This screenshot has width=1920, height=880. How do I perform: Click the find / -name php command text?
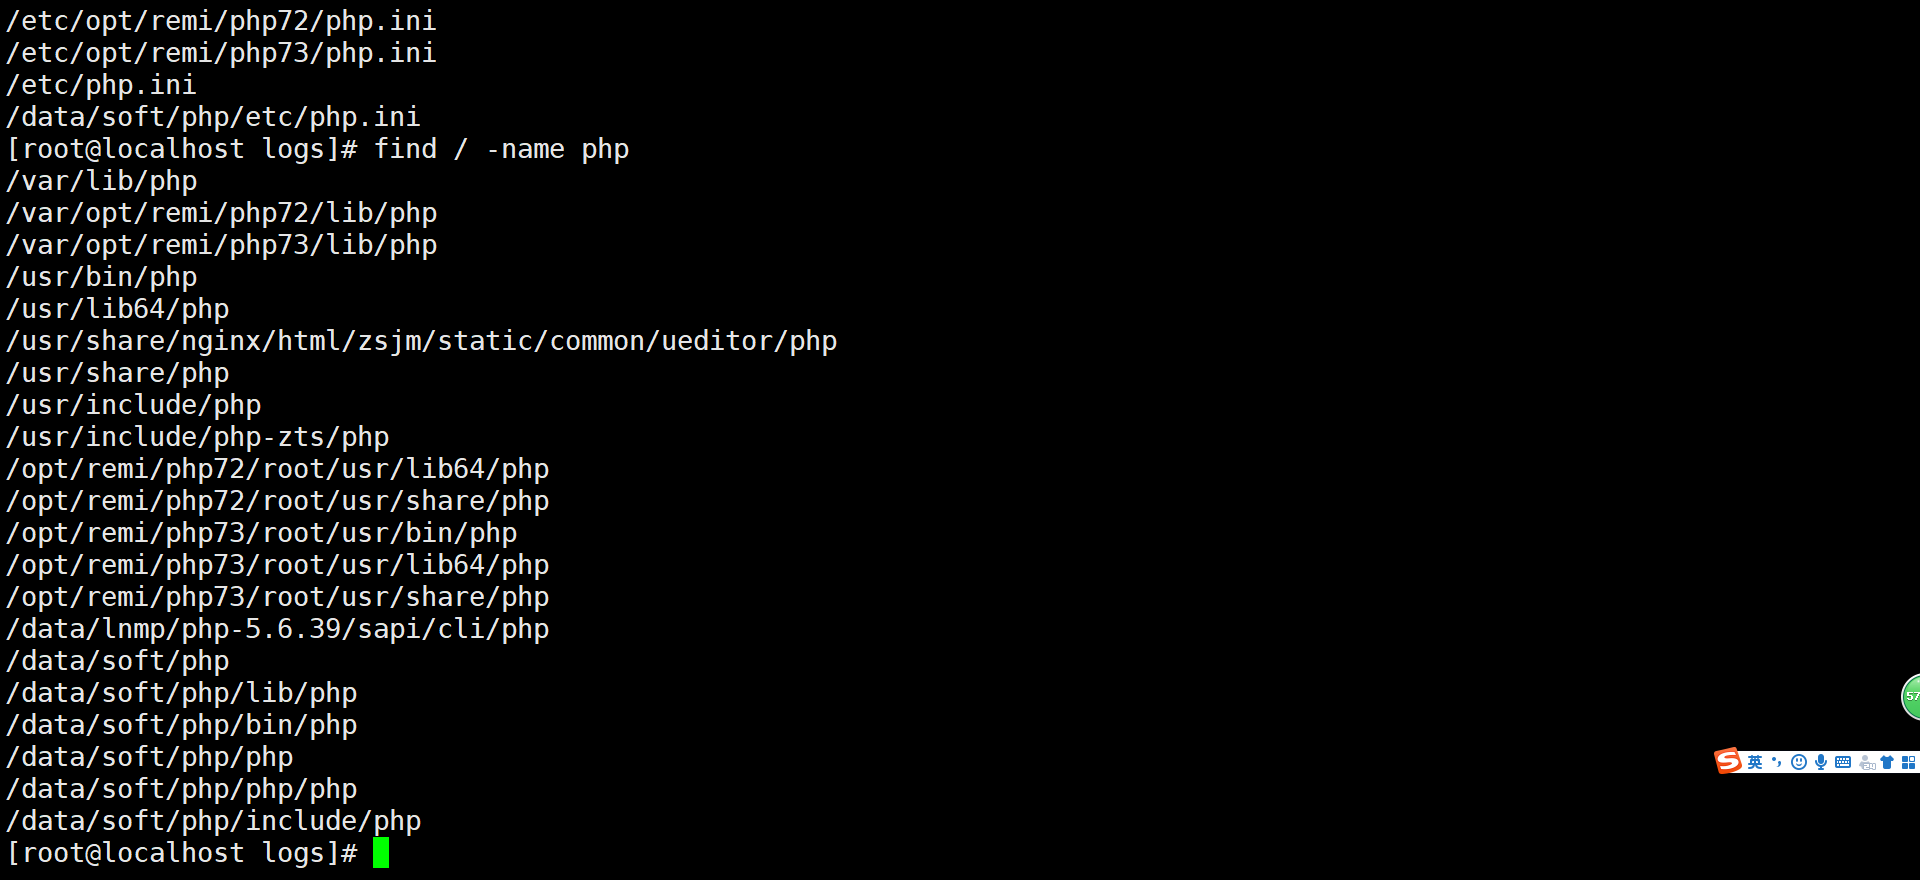click(501, 149)
